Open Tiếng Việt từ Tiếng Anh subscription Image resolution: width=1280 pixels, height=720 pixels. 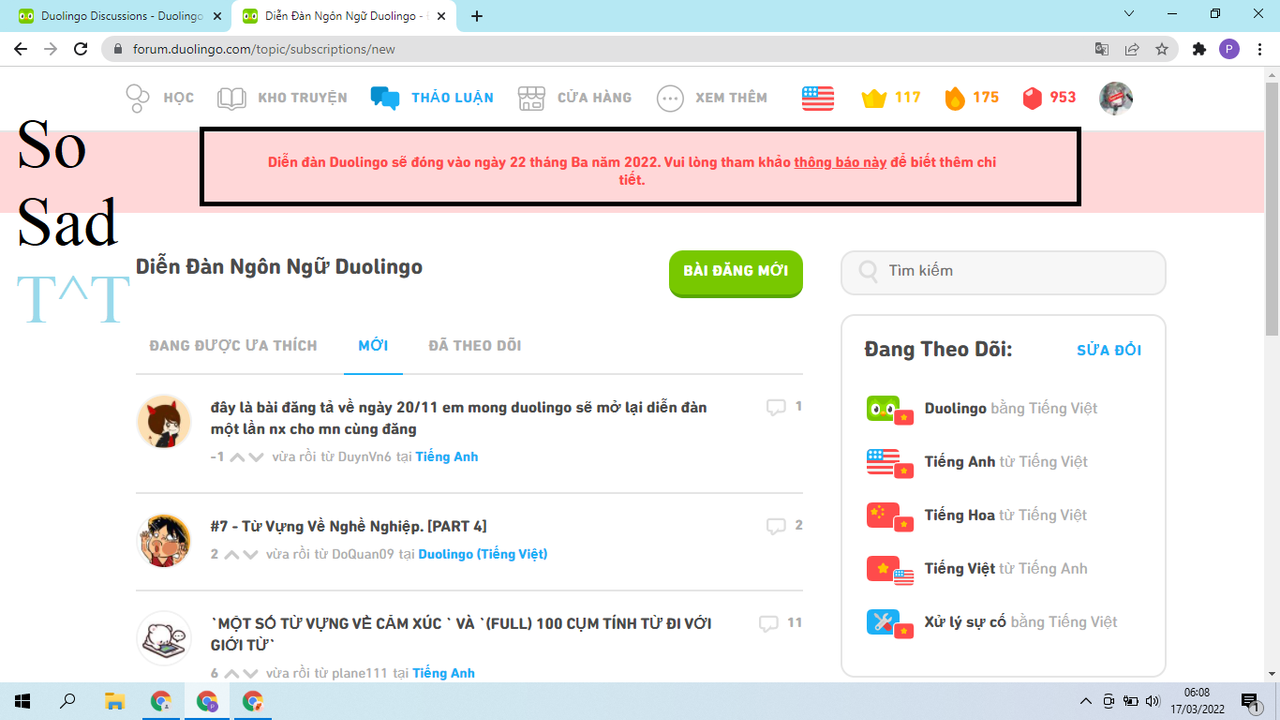(1006, 569)
